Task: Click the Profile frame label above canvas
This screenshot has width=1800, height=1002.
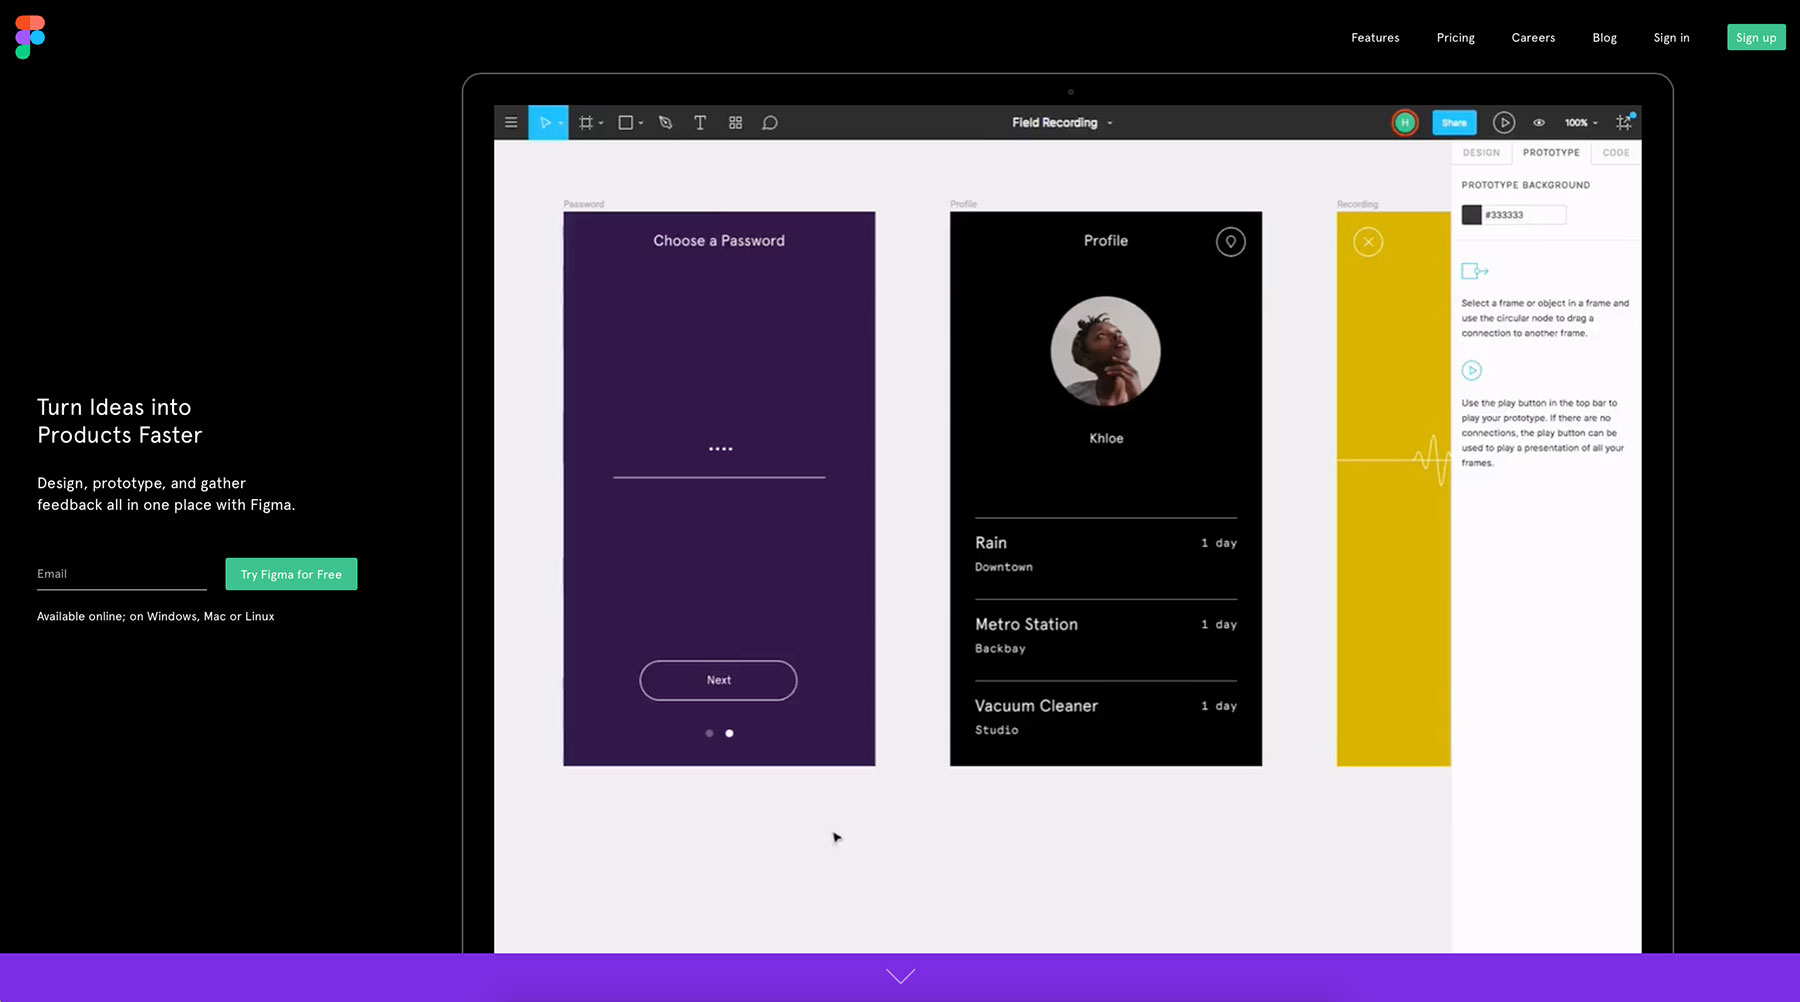Action: (963, 204)
